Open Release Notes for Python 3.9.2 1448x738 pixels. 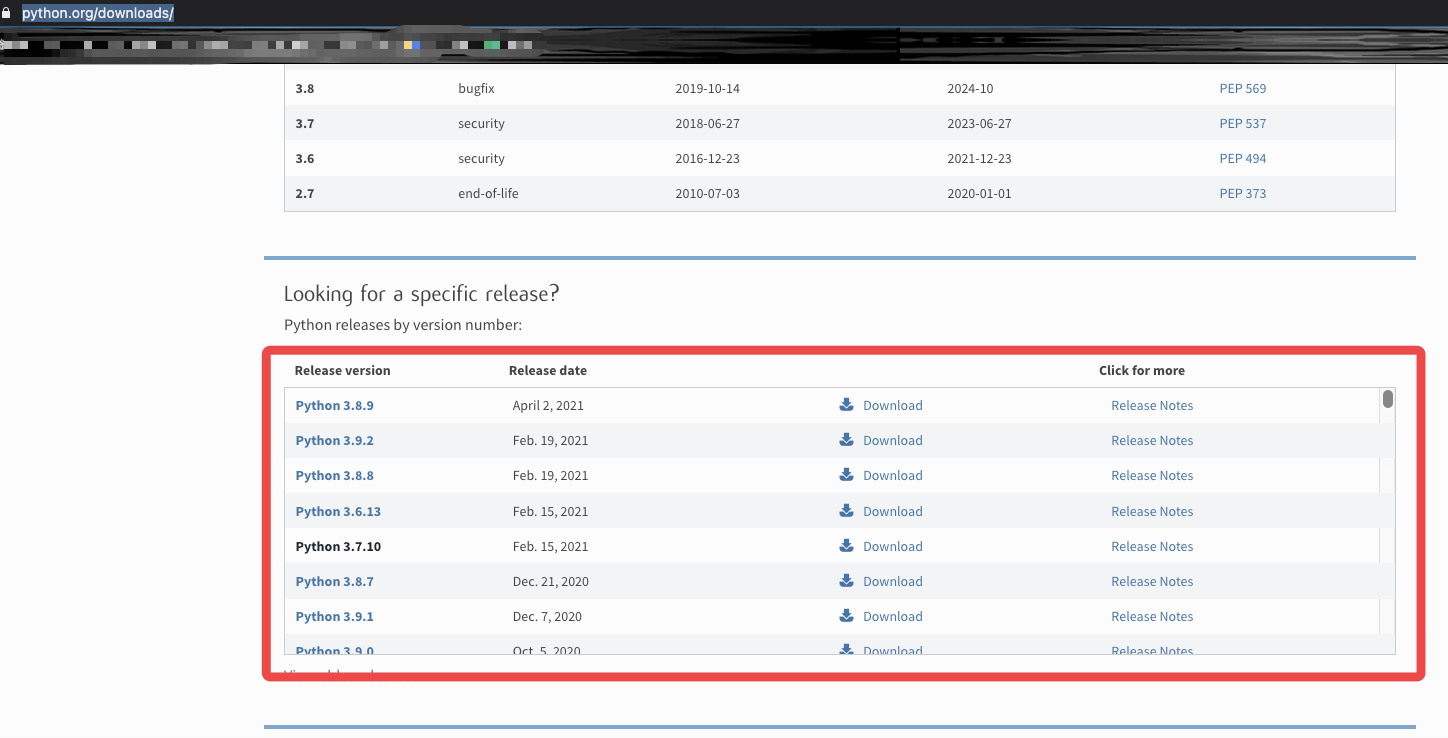tap(1152, 440)
